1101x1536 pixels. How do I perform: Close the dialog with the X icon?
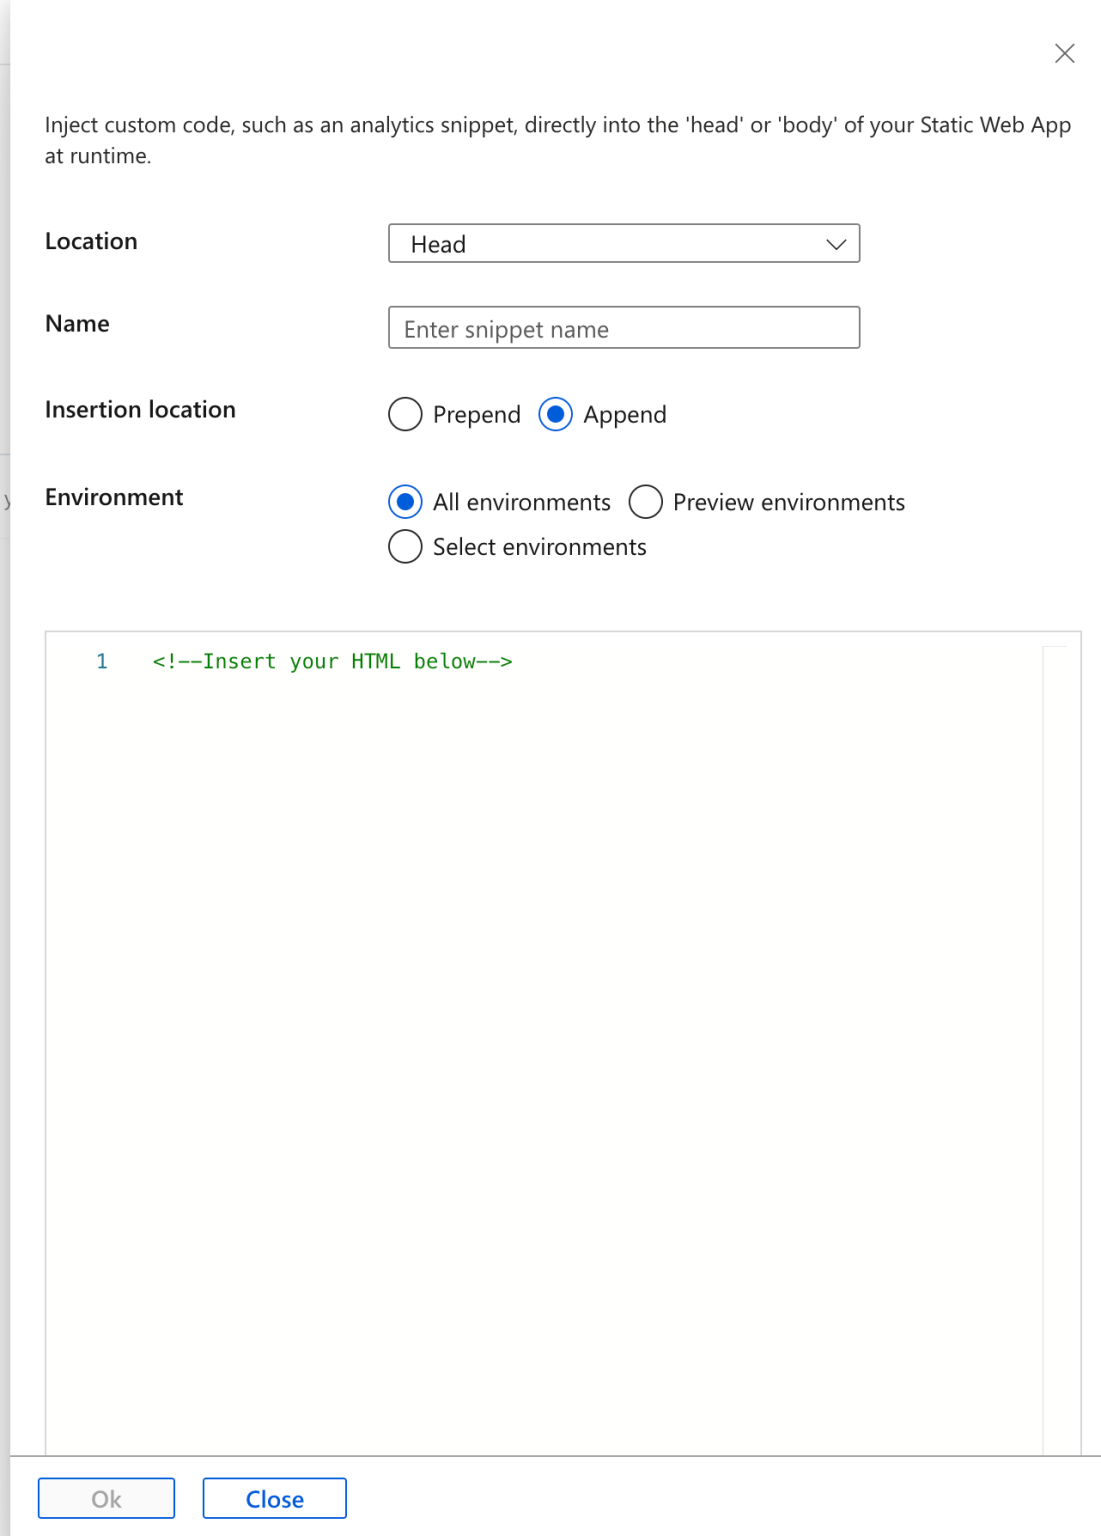tap(1064, 54)
